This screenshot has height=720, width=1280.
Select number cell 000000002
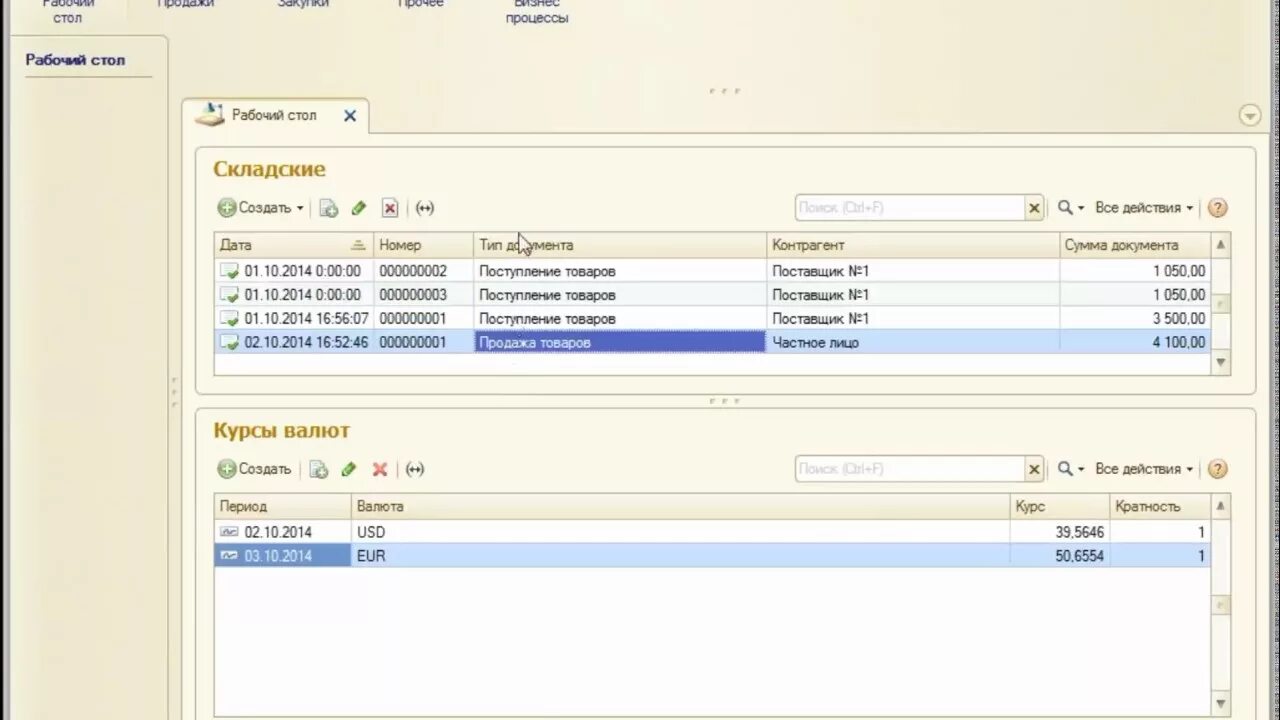[x=424, y=271]
